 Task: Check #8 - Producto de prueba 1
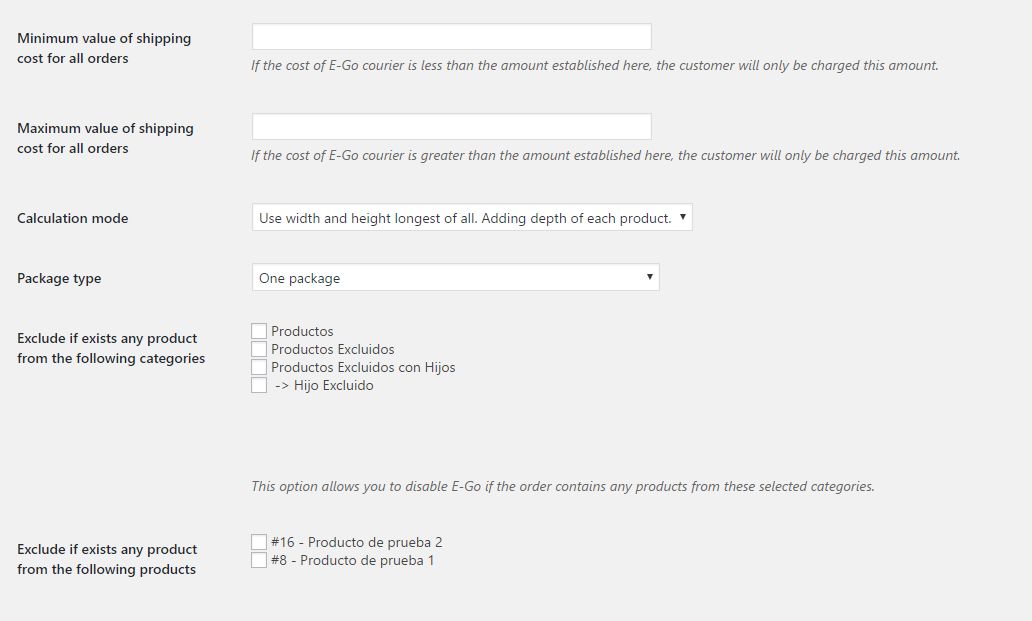259,560
